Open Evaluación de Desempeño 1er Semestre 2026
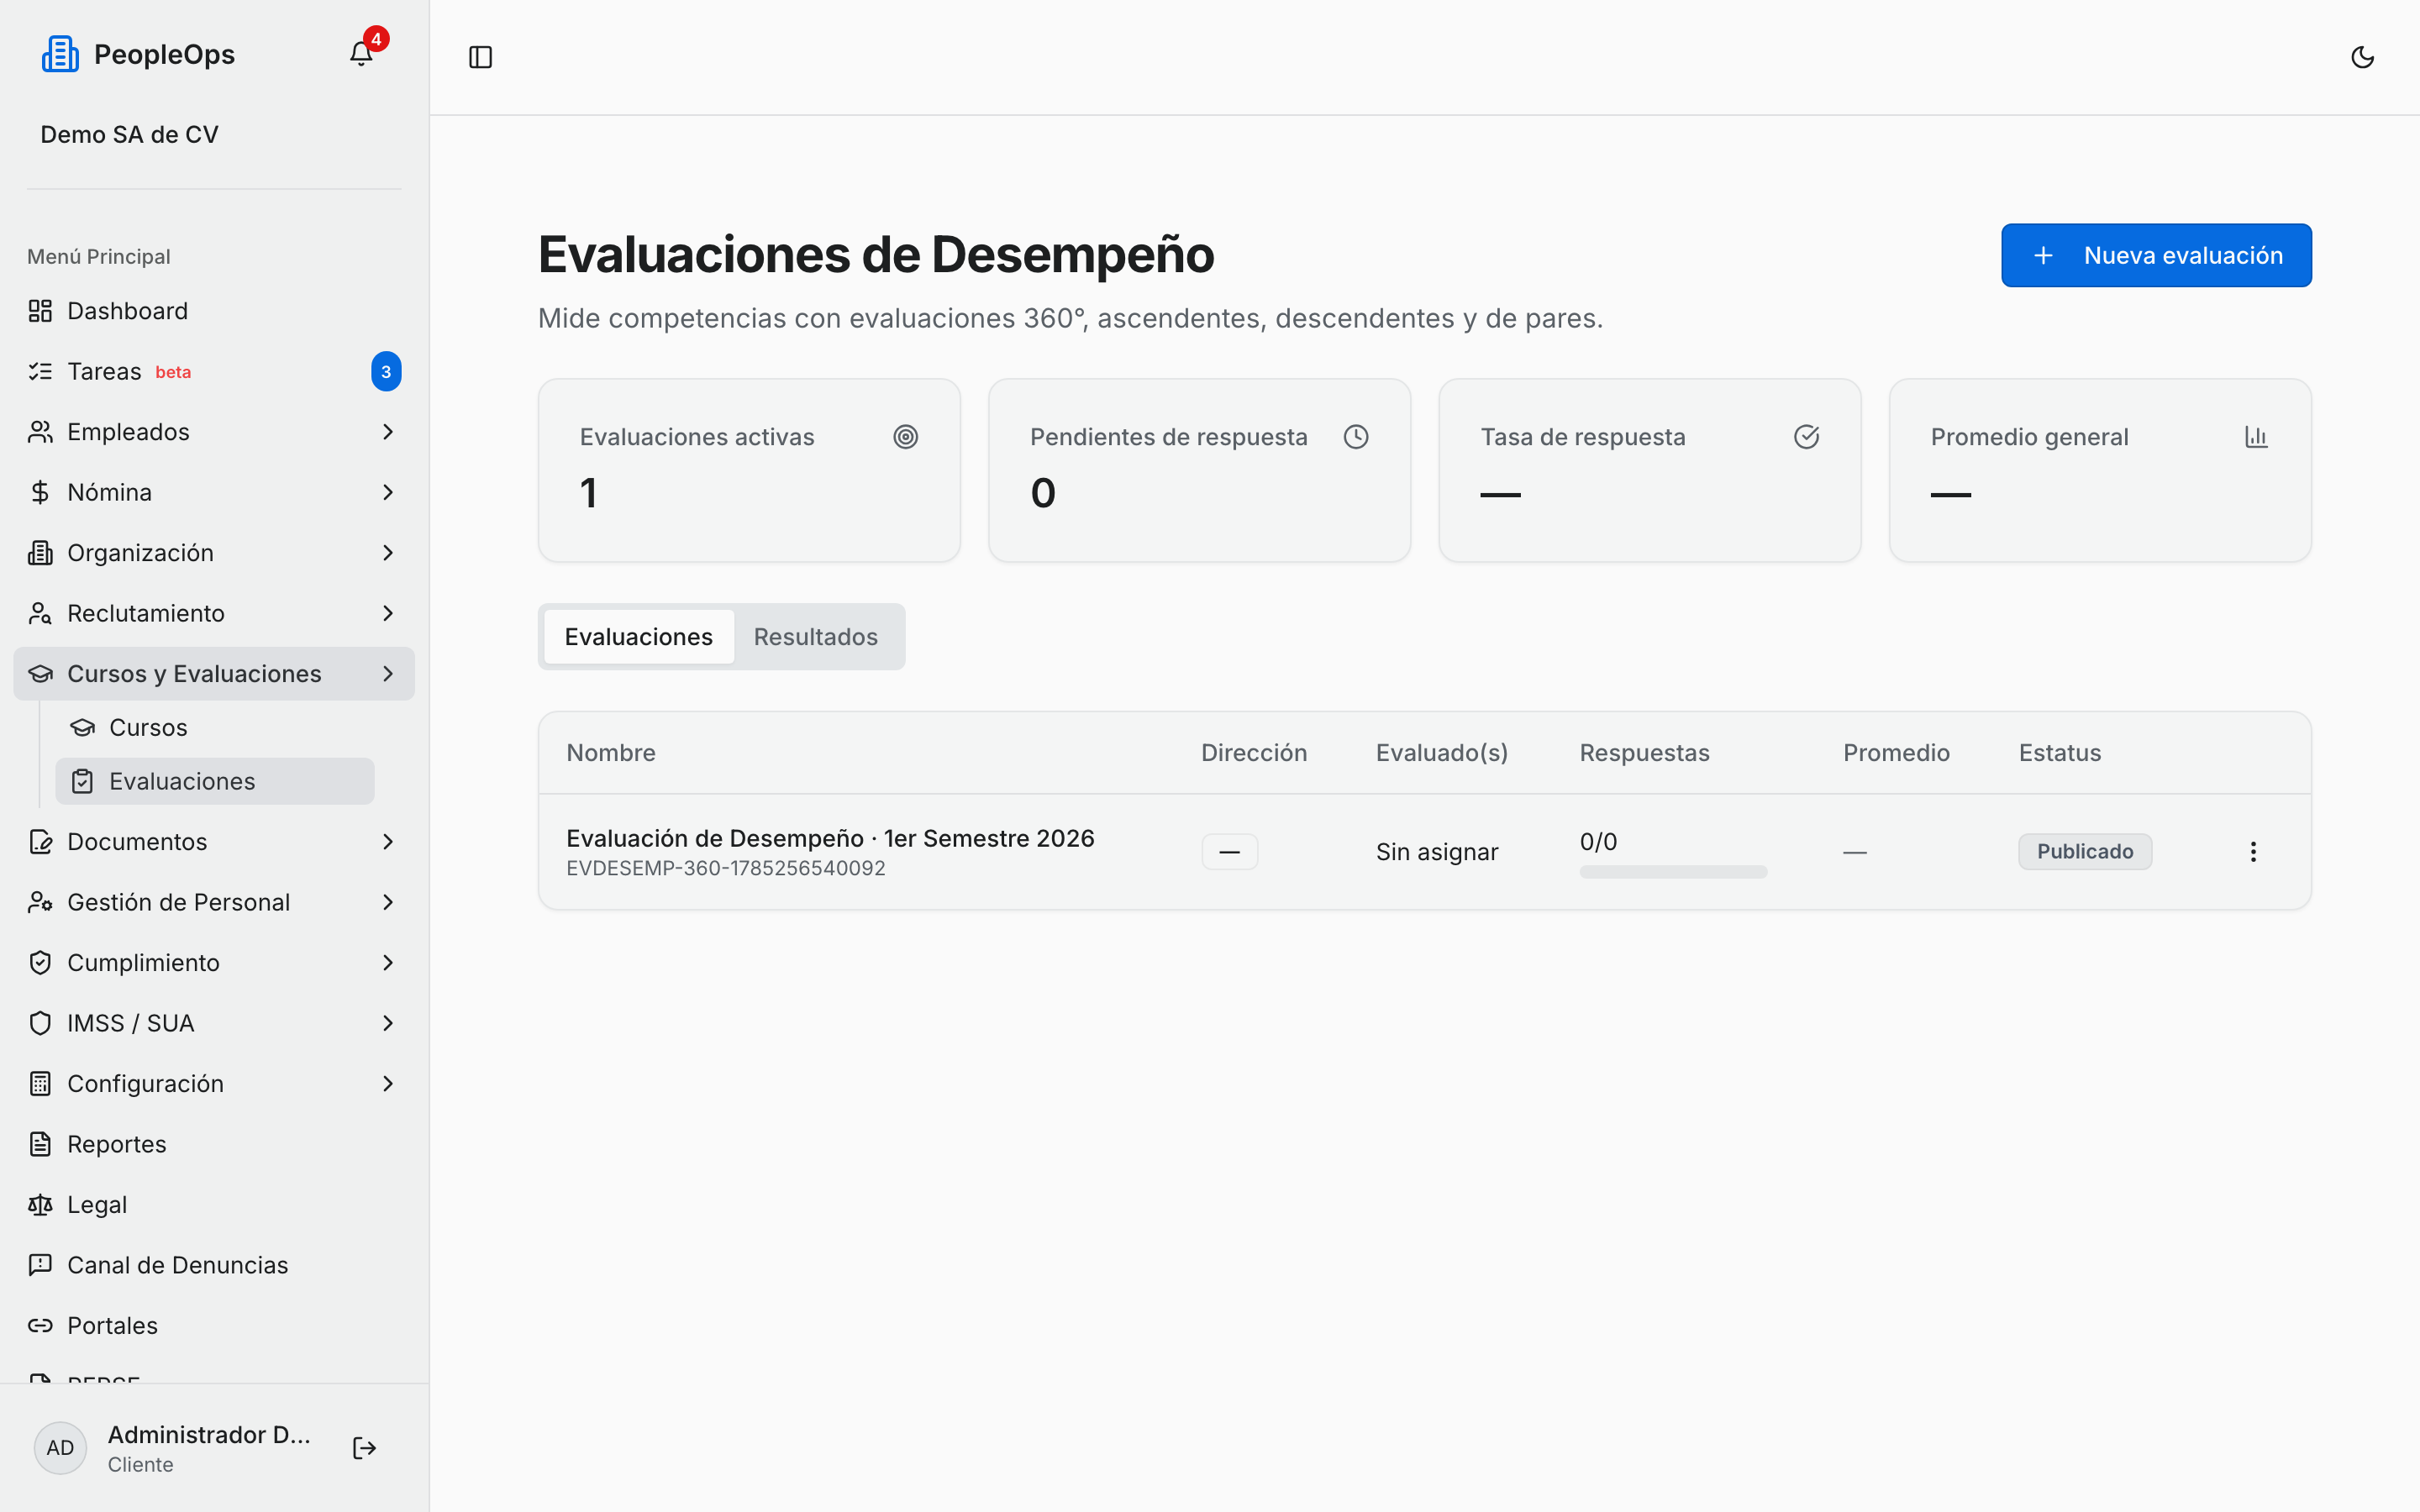 (x=830, y=838)
